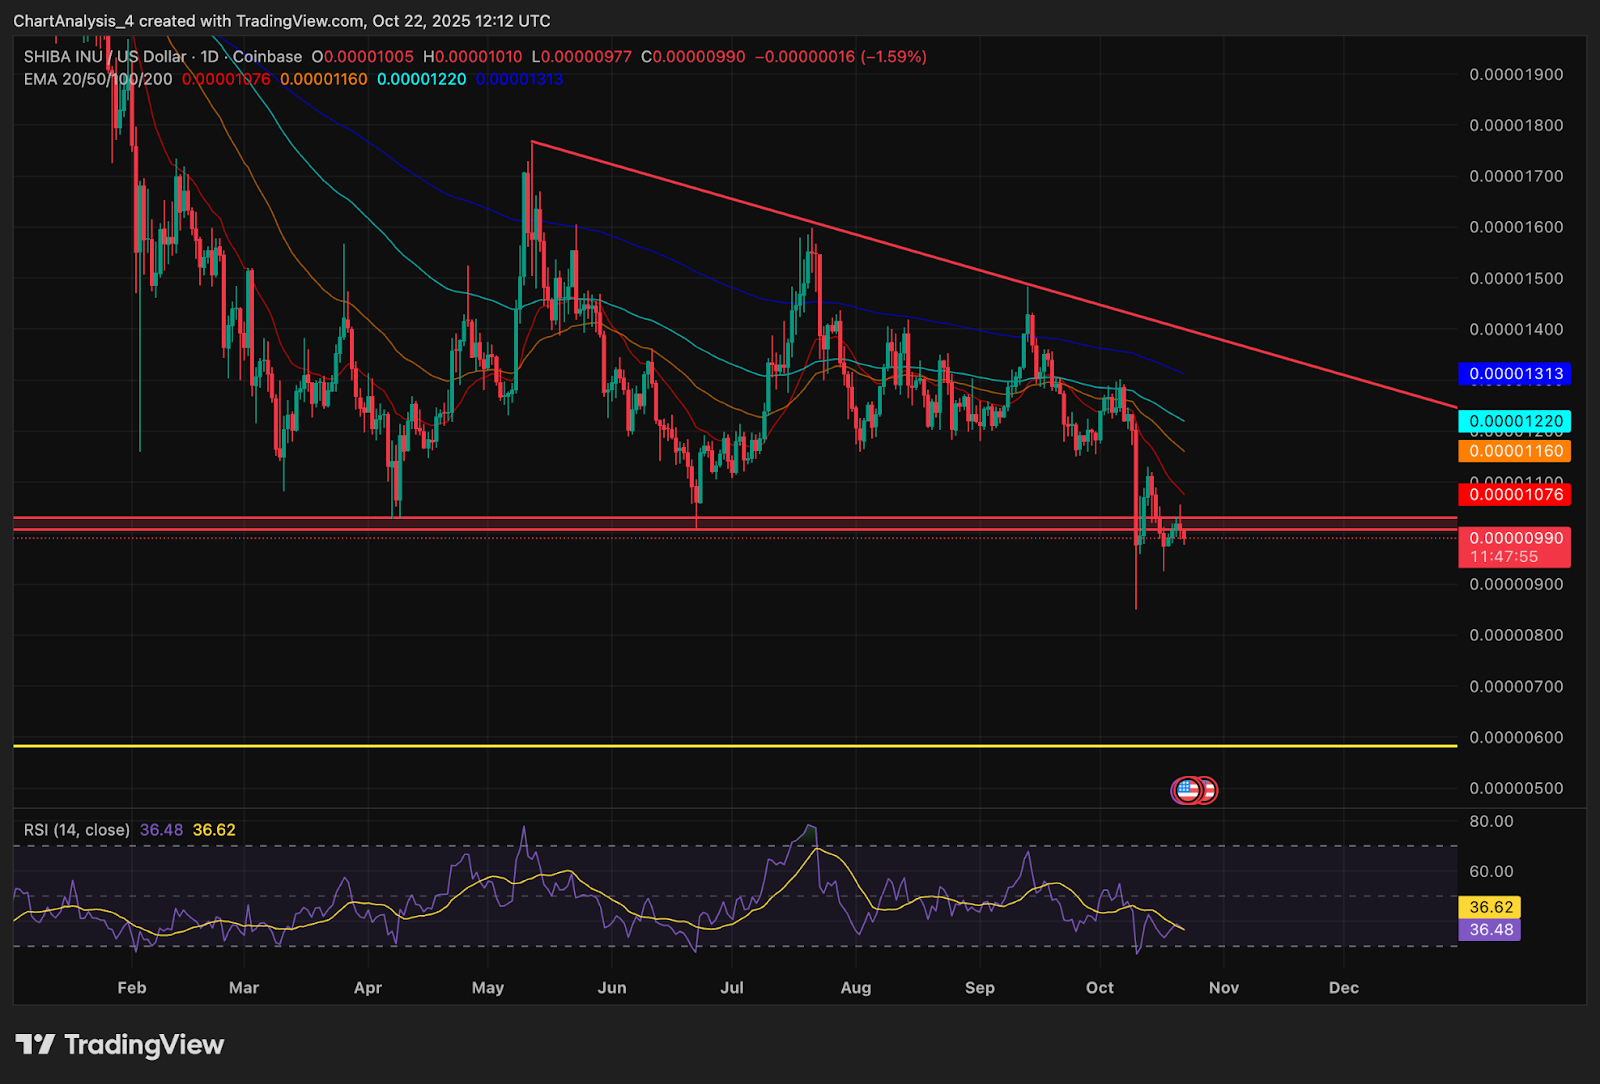1600x1084 pixels.
Task: Click the orange 0.00001160 EMA 50 axis tag
Action: pyautogui.click(x=1514, y=451)
